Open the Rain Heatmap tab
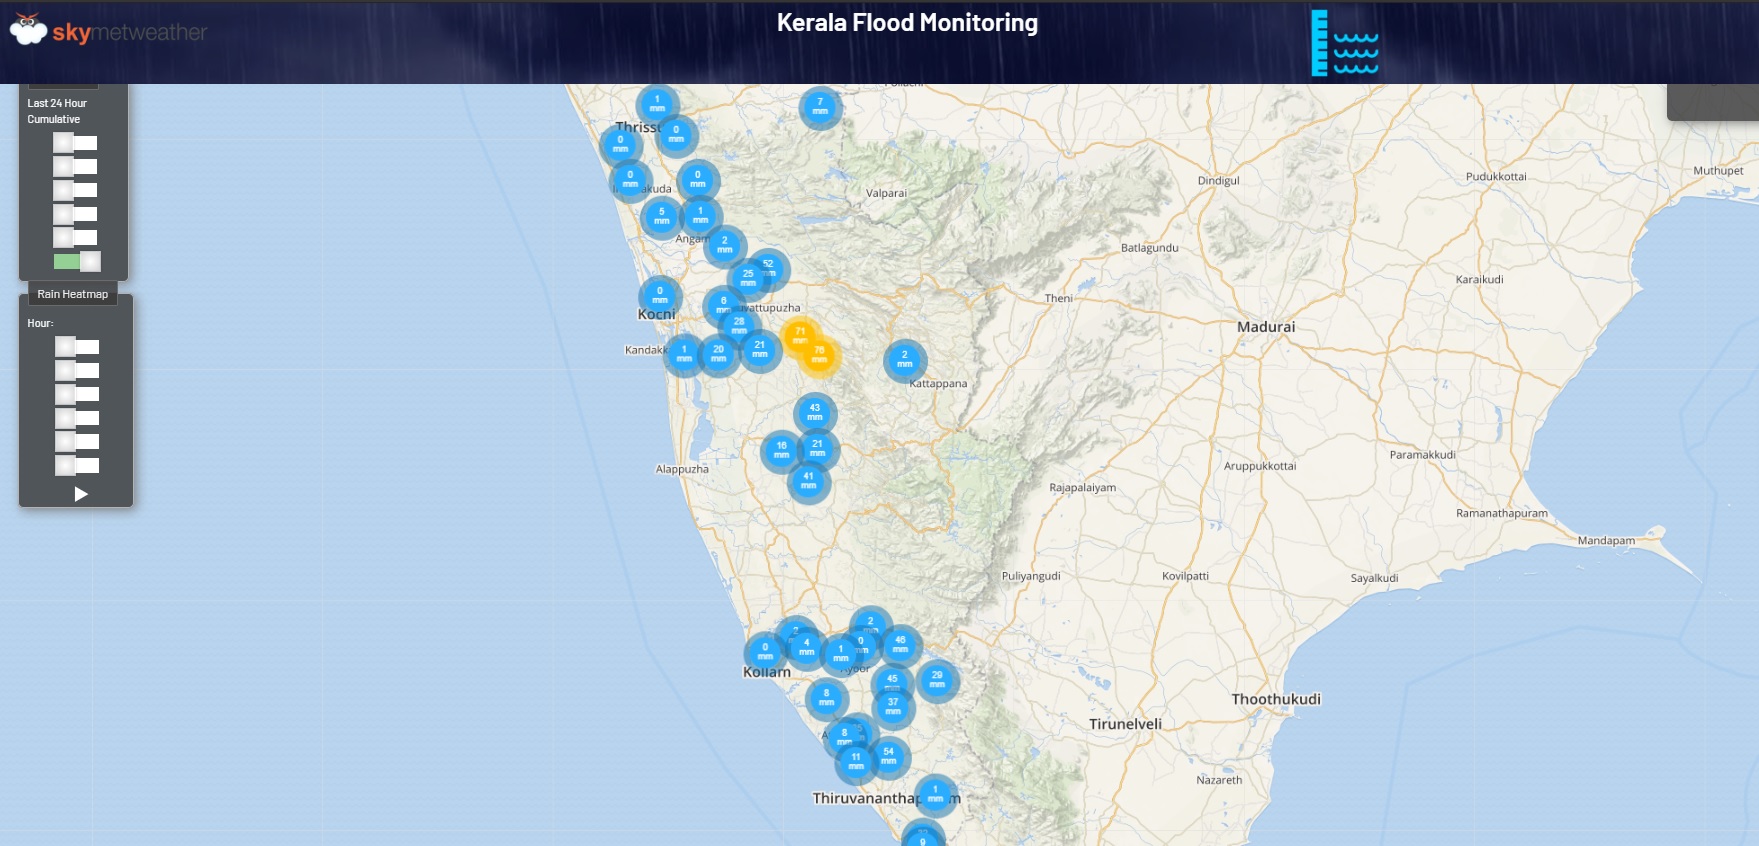Viewport: 1759px width, 846px height. (73, 294)
